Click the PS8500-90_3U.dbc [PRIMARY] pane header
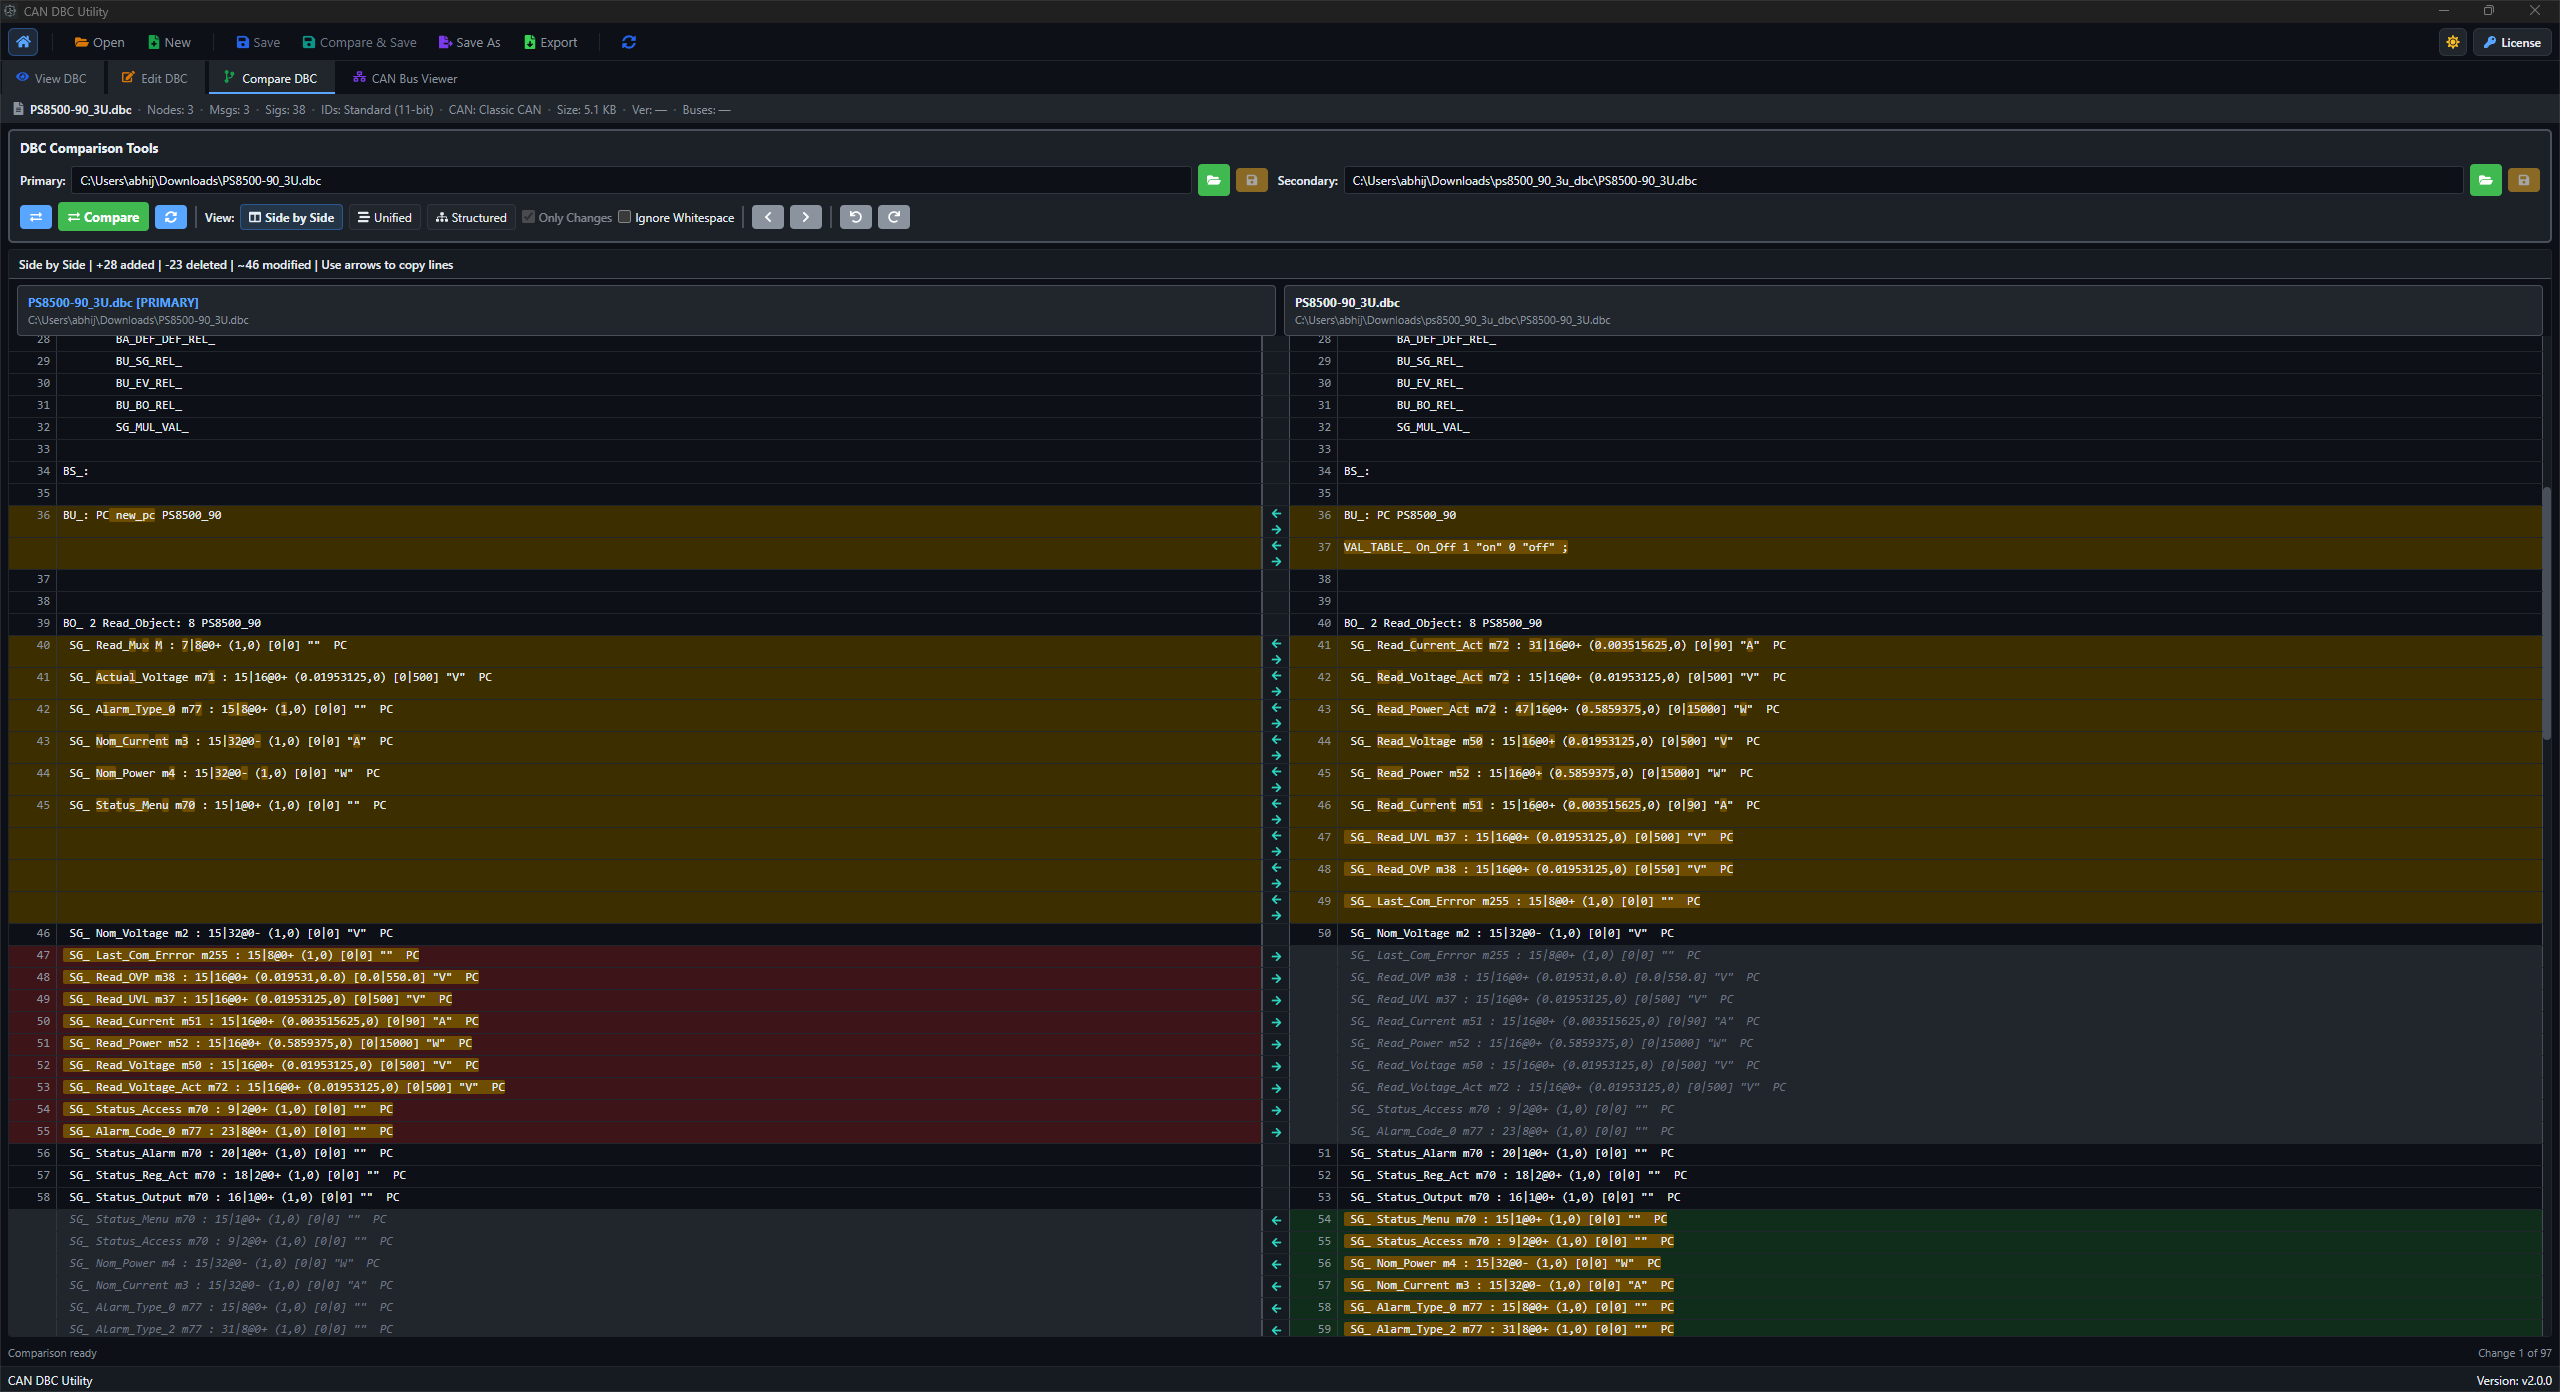 [x=646, y=310]
